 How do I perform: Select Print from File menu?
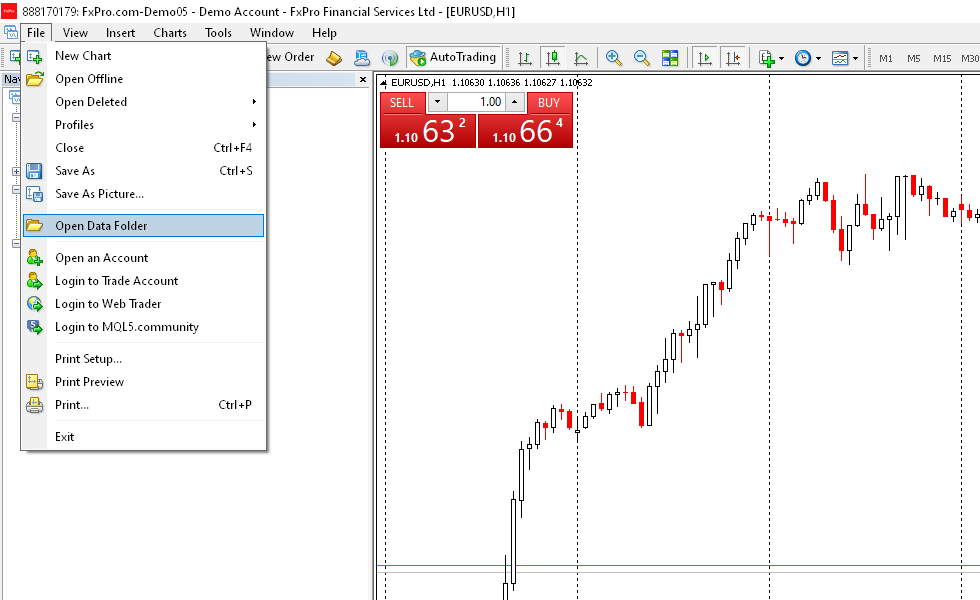pos(143,405)
